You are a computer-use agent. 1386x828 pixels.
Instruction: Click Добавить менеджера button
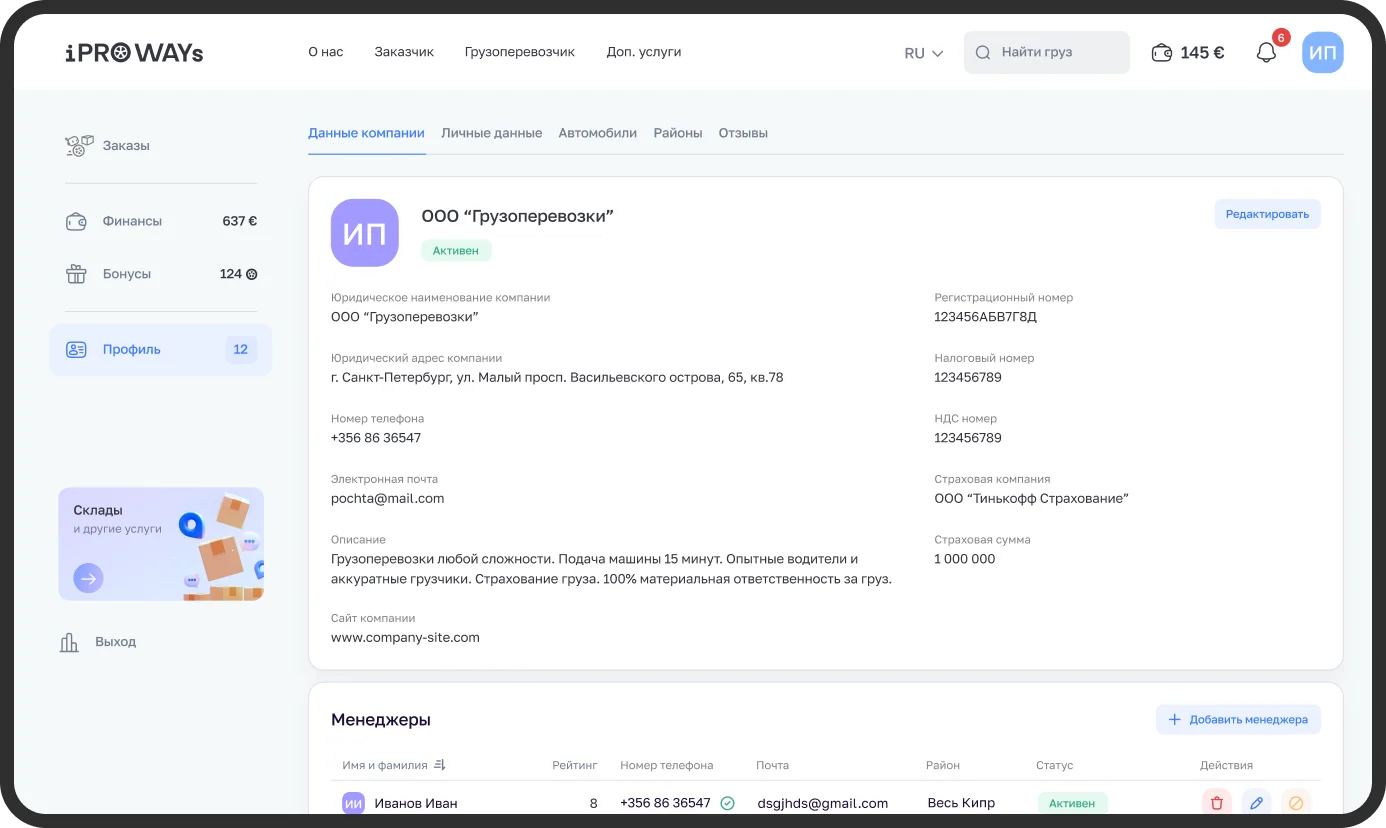1238,719
